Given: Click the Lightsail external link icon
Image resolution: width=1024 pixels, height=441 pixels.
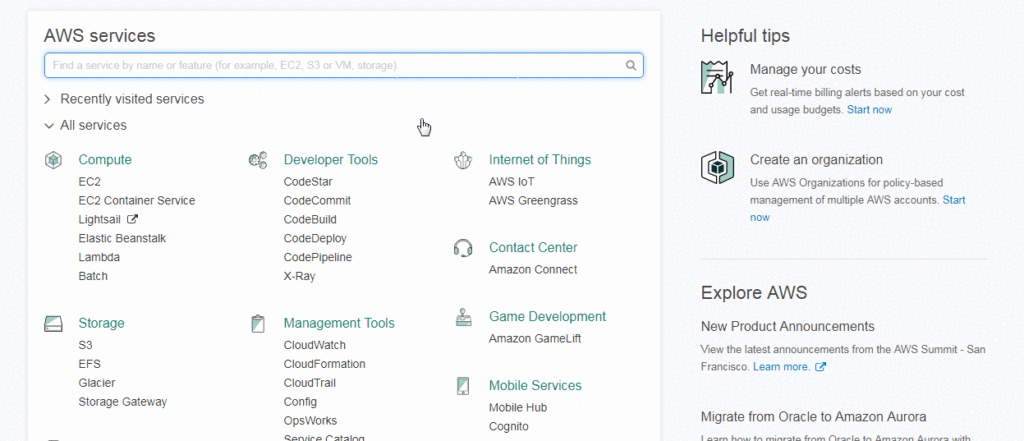Looking at the screenshot, I should click(132, 220).
